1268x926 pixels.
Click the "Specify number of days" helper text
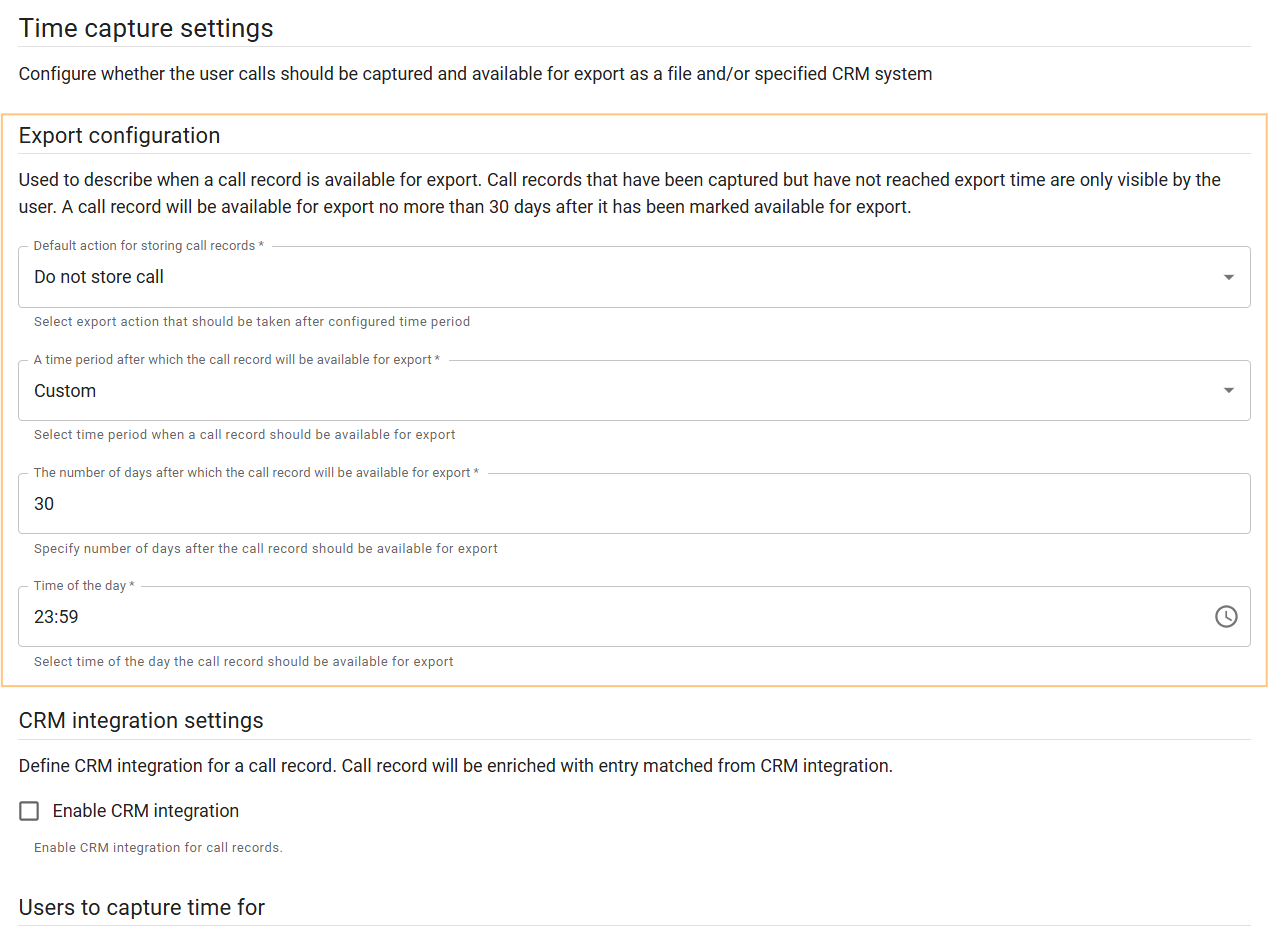266,549
